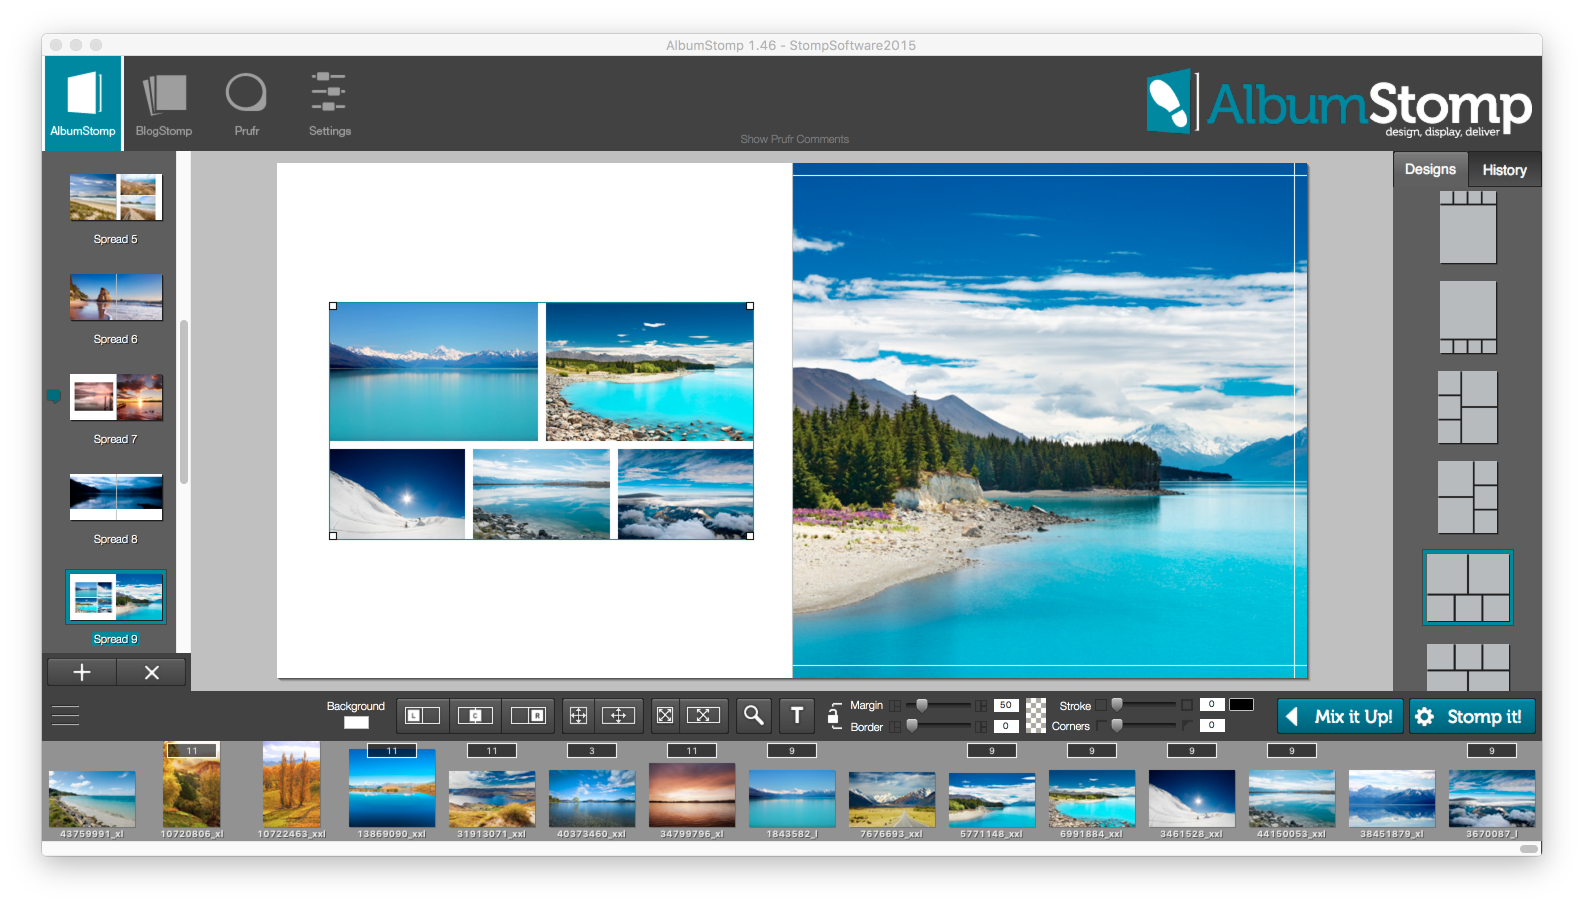Click Show Prufr Comments link

[x=794, y=139]
